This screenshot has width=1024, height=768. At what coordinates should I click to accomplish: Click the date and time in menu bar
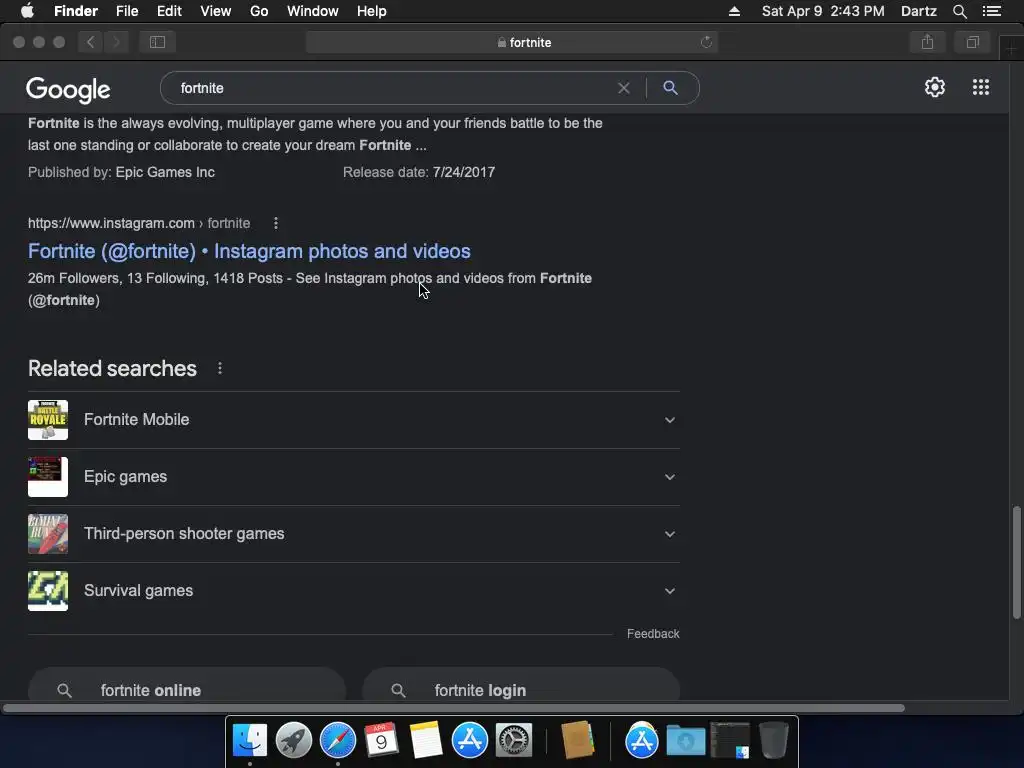(823, 11)
